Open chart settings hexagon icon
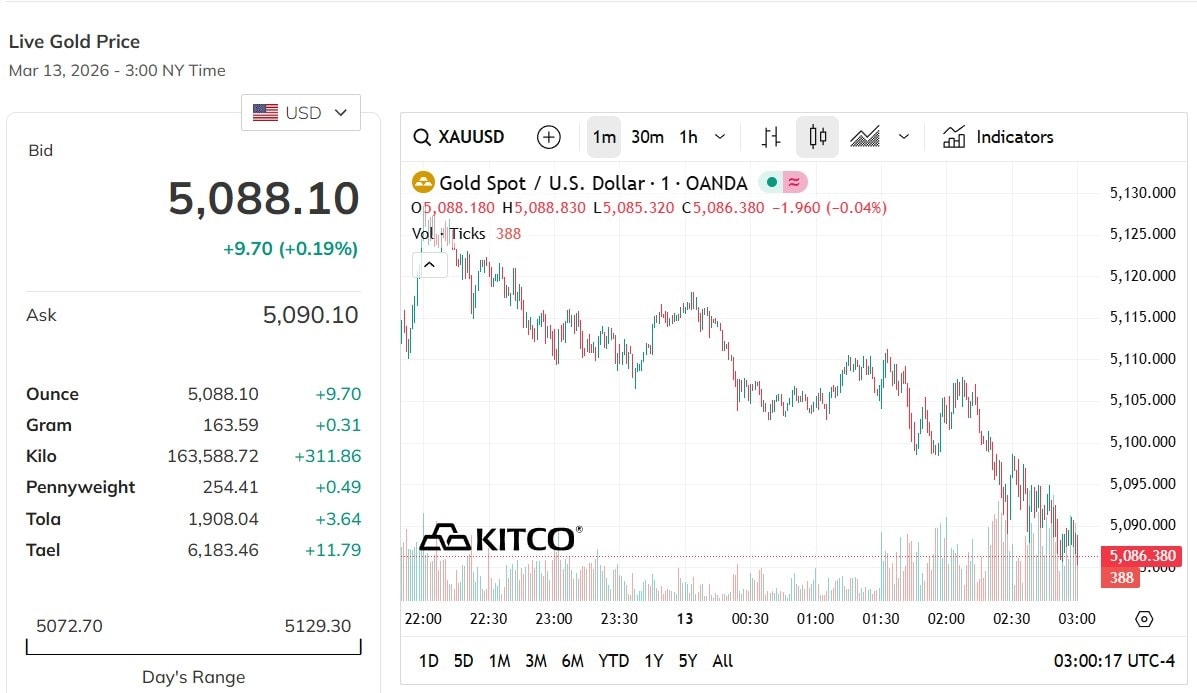1197x693 pixels. [x=1144, y=619]
